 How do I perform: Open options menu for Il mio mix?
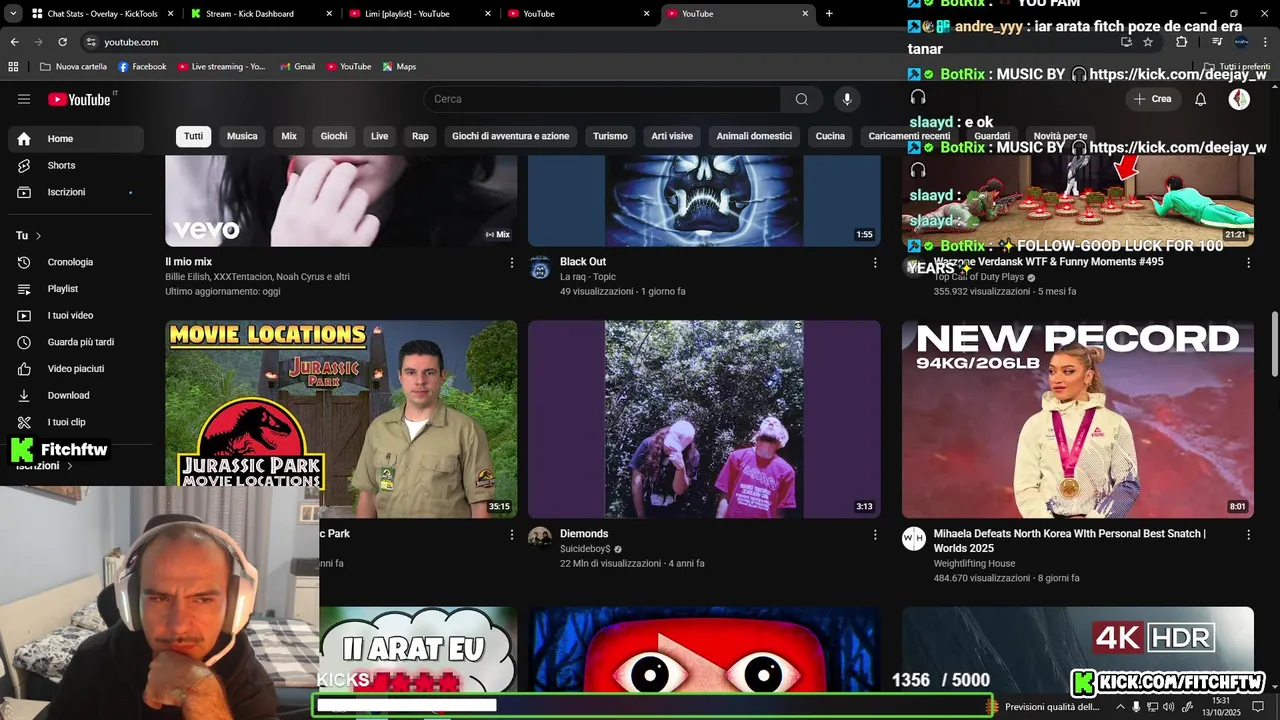click(x=512, y=263)
